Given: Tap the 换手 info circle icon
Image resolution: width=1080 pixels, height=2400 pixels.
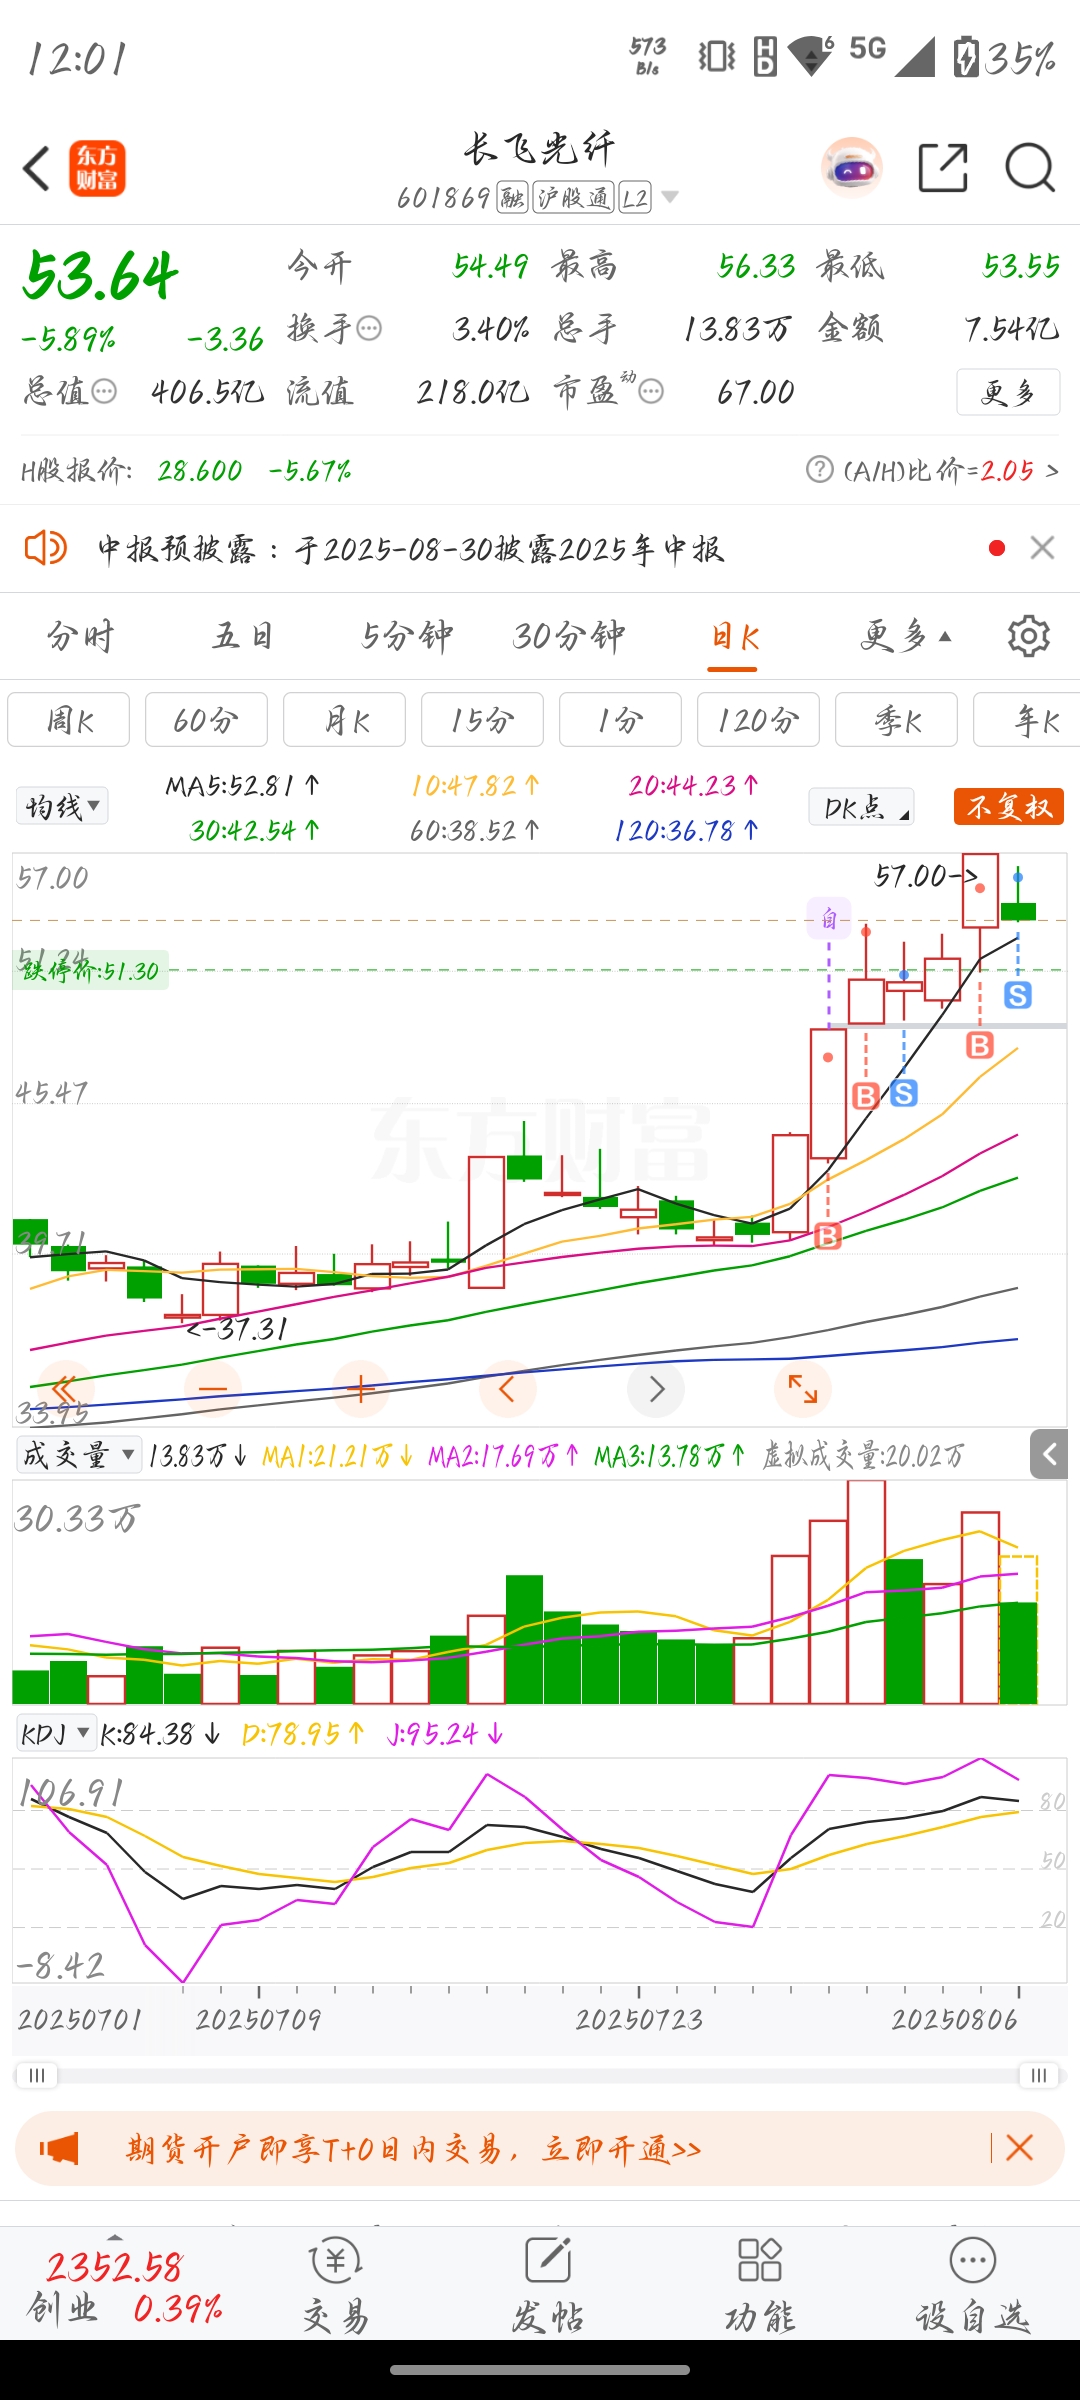Looking at the screenshot, I should (x=369, y=328).
